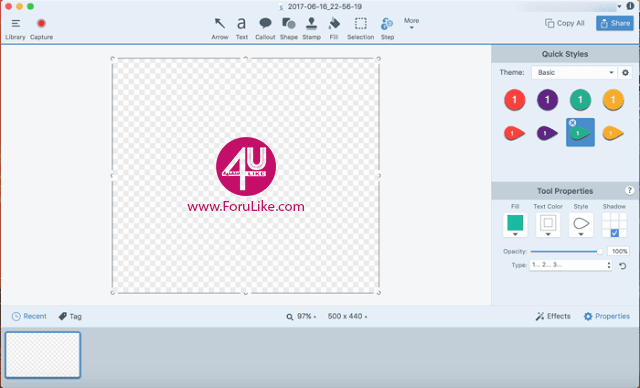
Task: Open the Library panel
Action: click(x=16, y=29)
